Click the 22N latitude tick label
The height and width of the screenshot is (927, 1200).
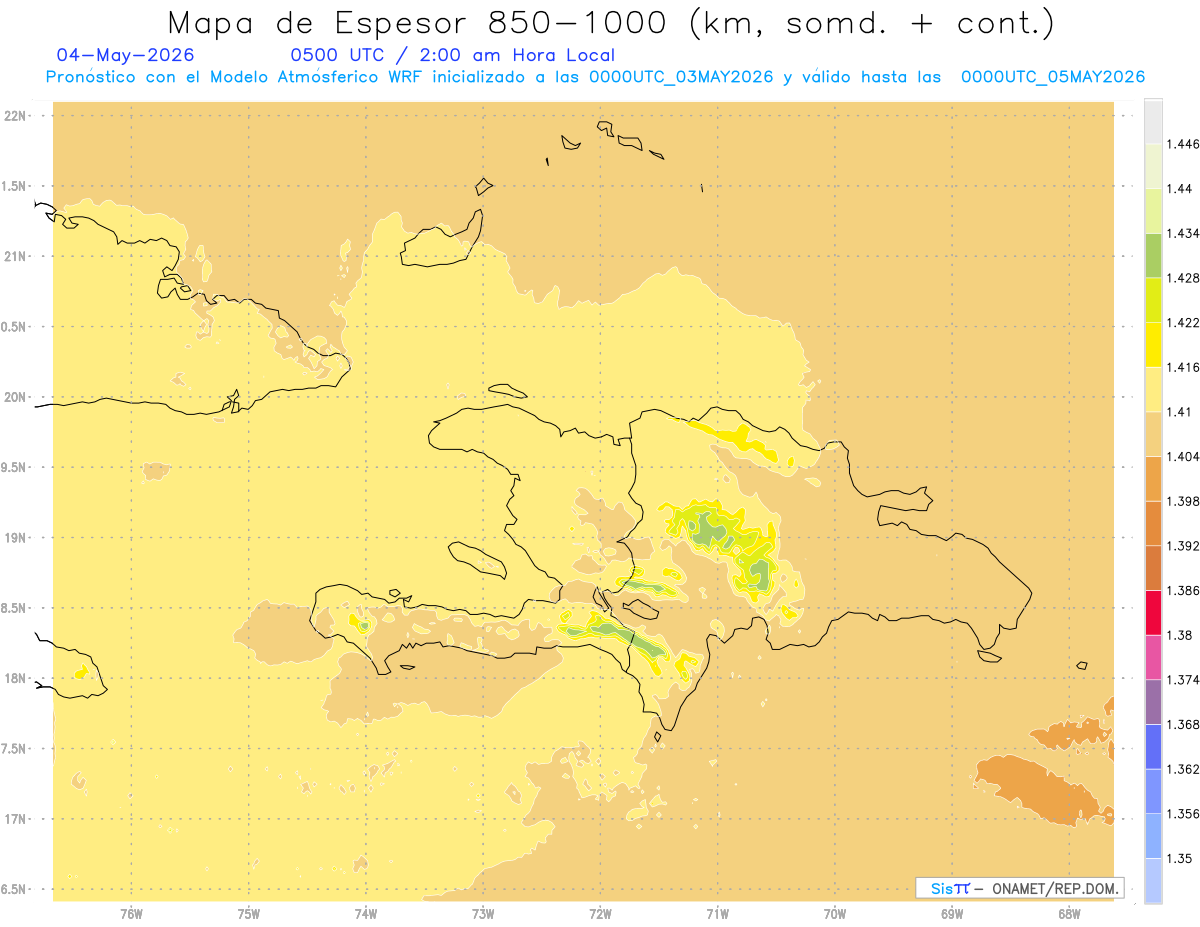tap(15, 115)
